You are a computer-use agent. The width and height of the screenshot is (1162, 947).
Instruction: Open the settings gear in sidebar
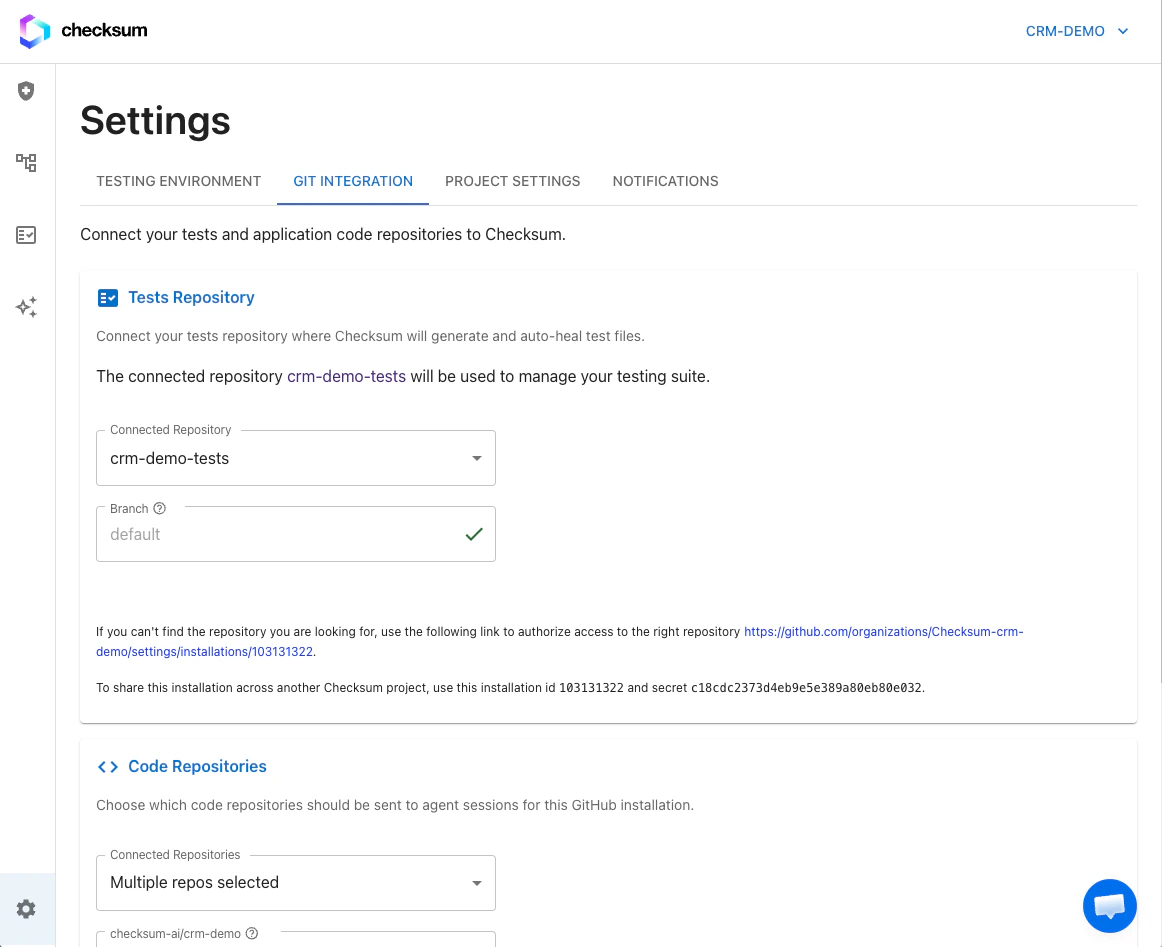(26, 909)
